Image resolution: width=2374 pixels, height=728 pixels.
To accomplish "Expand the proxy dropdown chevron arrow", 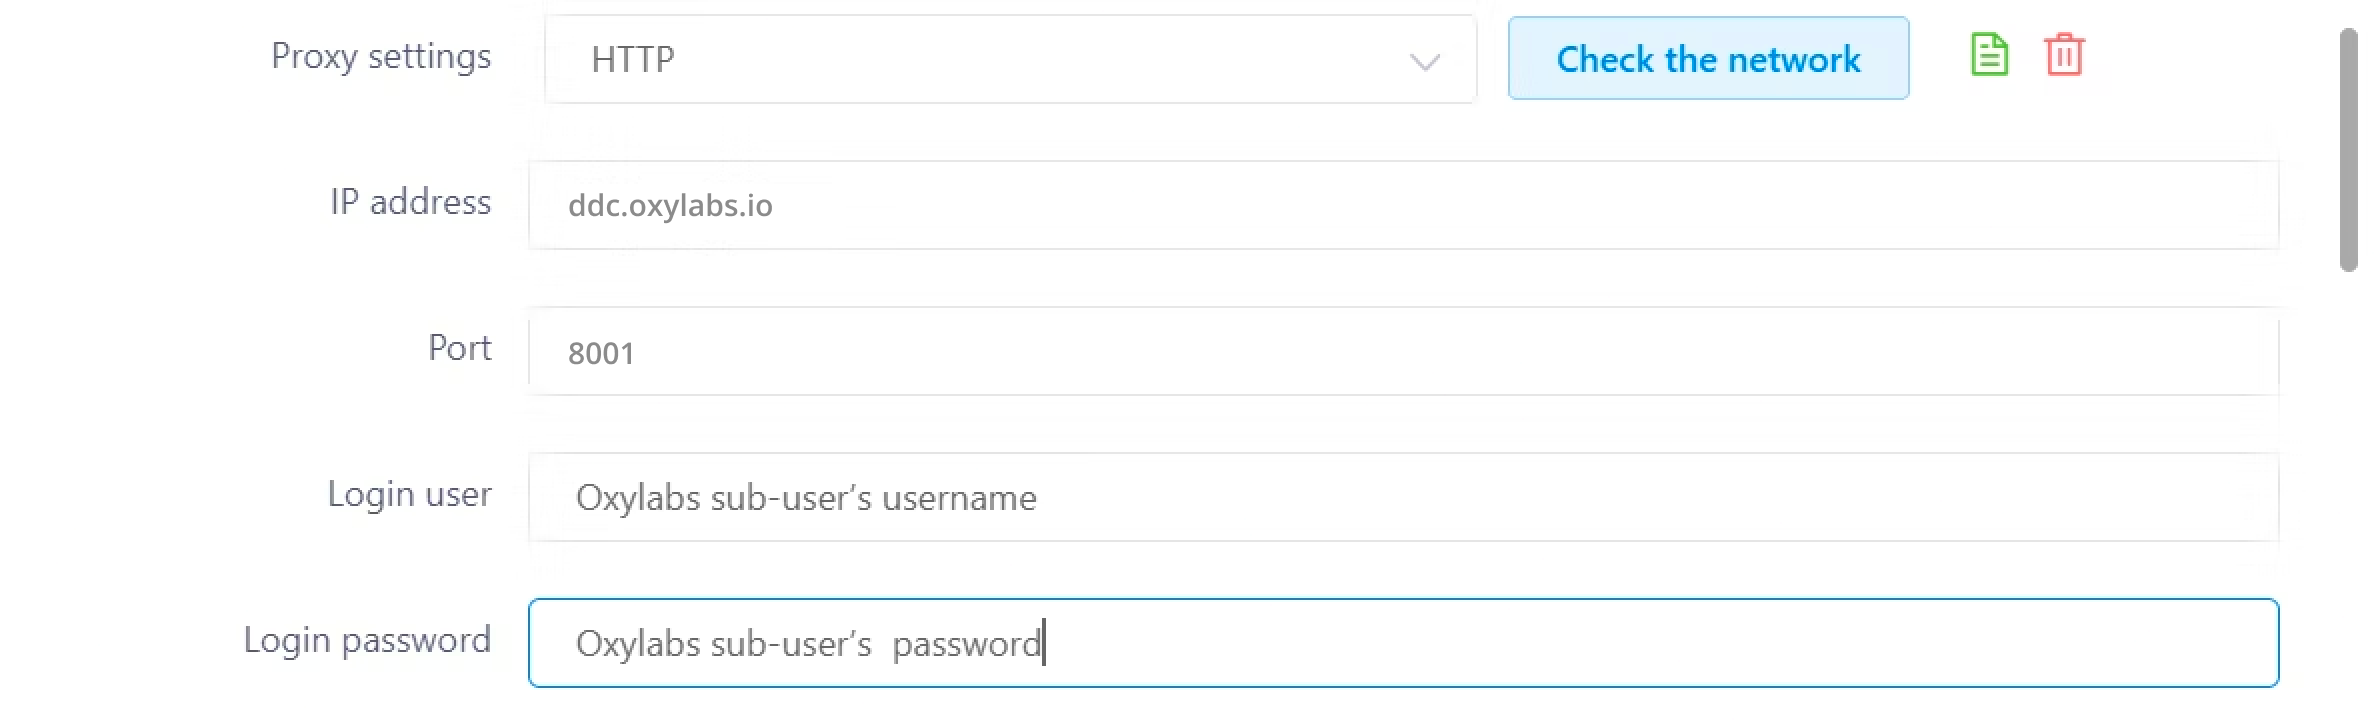I will tap(1424, 62).
